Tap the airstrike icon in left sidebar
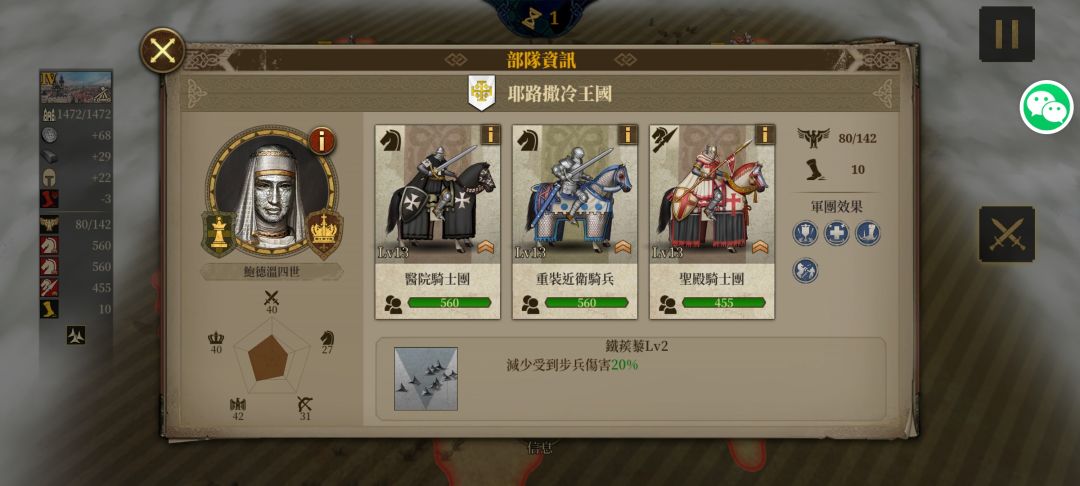 (76, 335)
